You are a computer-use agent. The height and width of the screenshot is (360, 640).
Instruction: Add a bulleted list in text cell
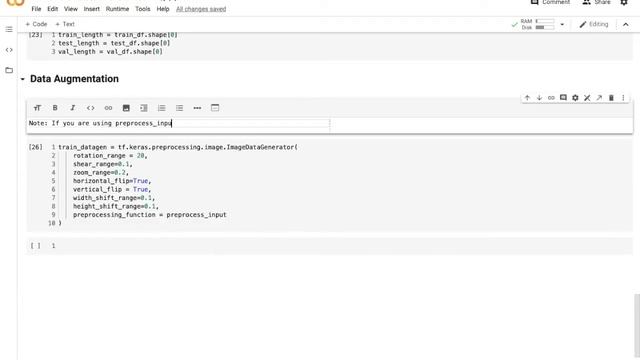pyautogui.click(x=180, y=108)
